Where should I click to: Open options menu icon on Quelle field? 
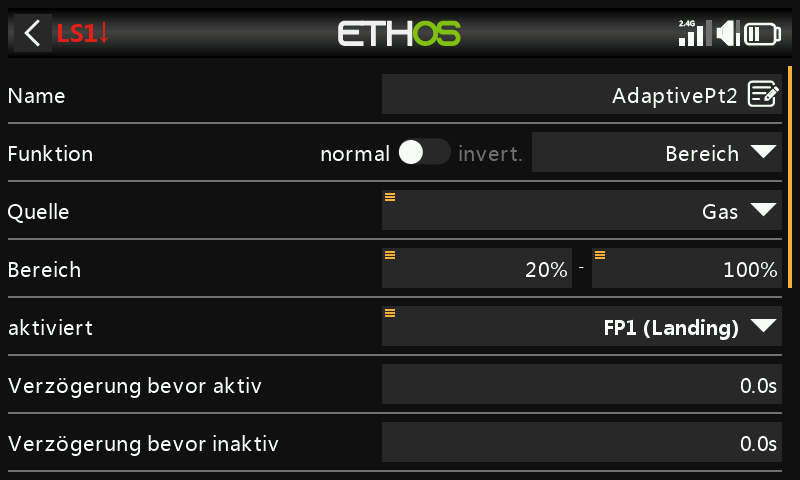coord(390,197)
